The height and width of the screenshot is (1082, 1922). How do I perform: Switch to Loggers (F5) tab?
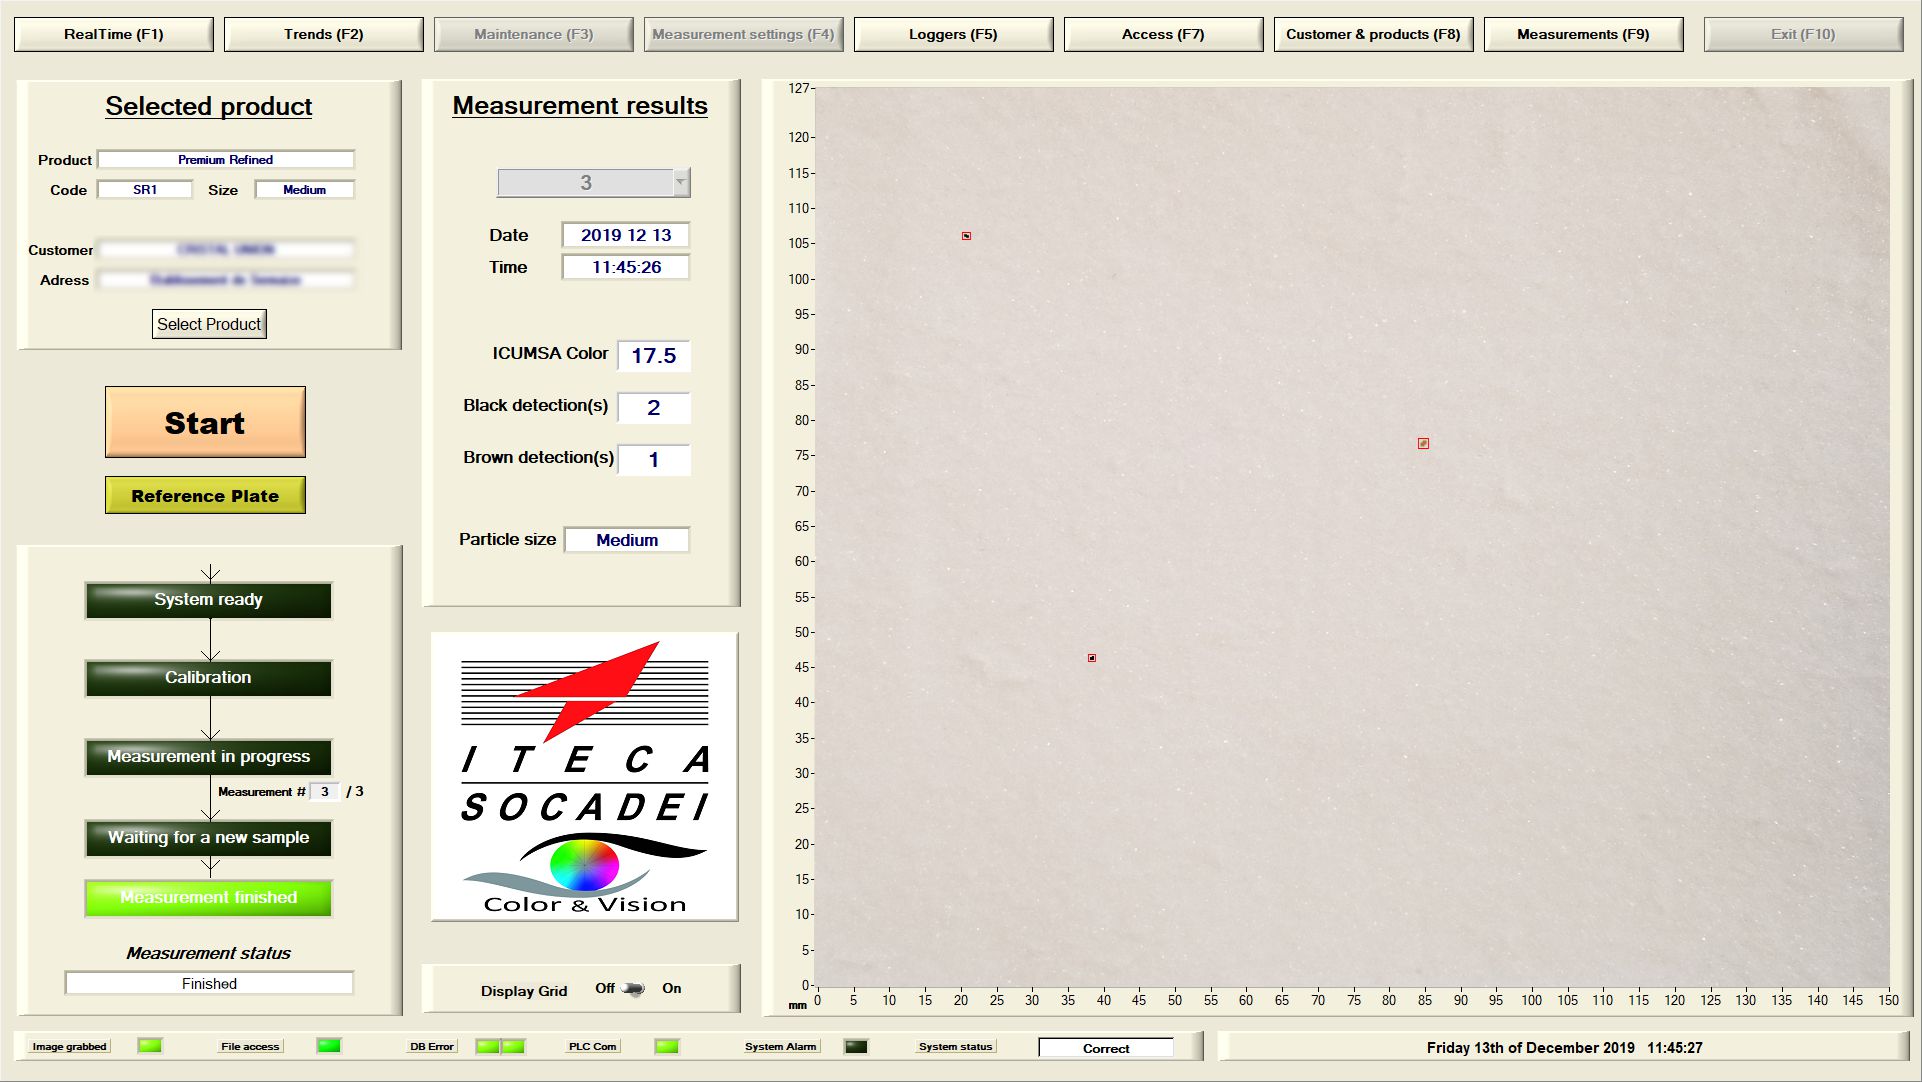coord(952,34)
